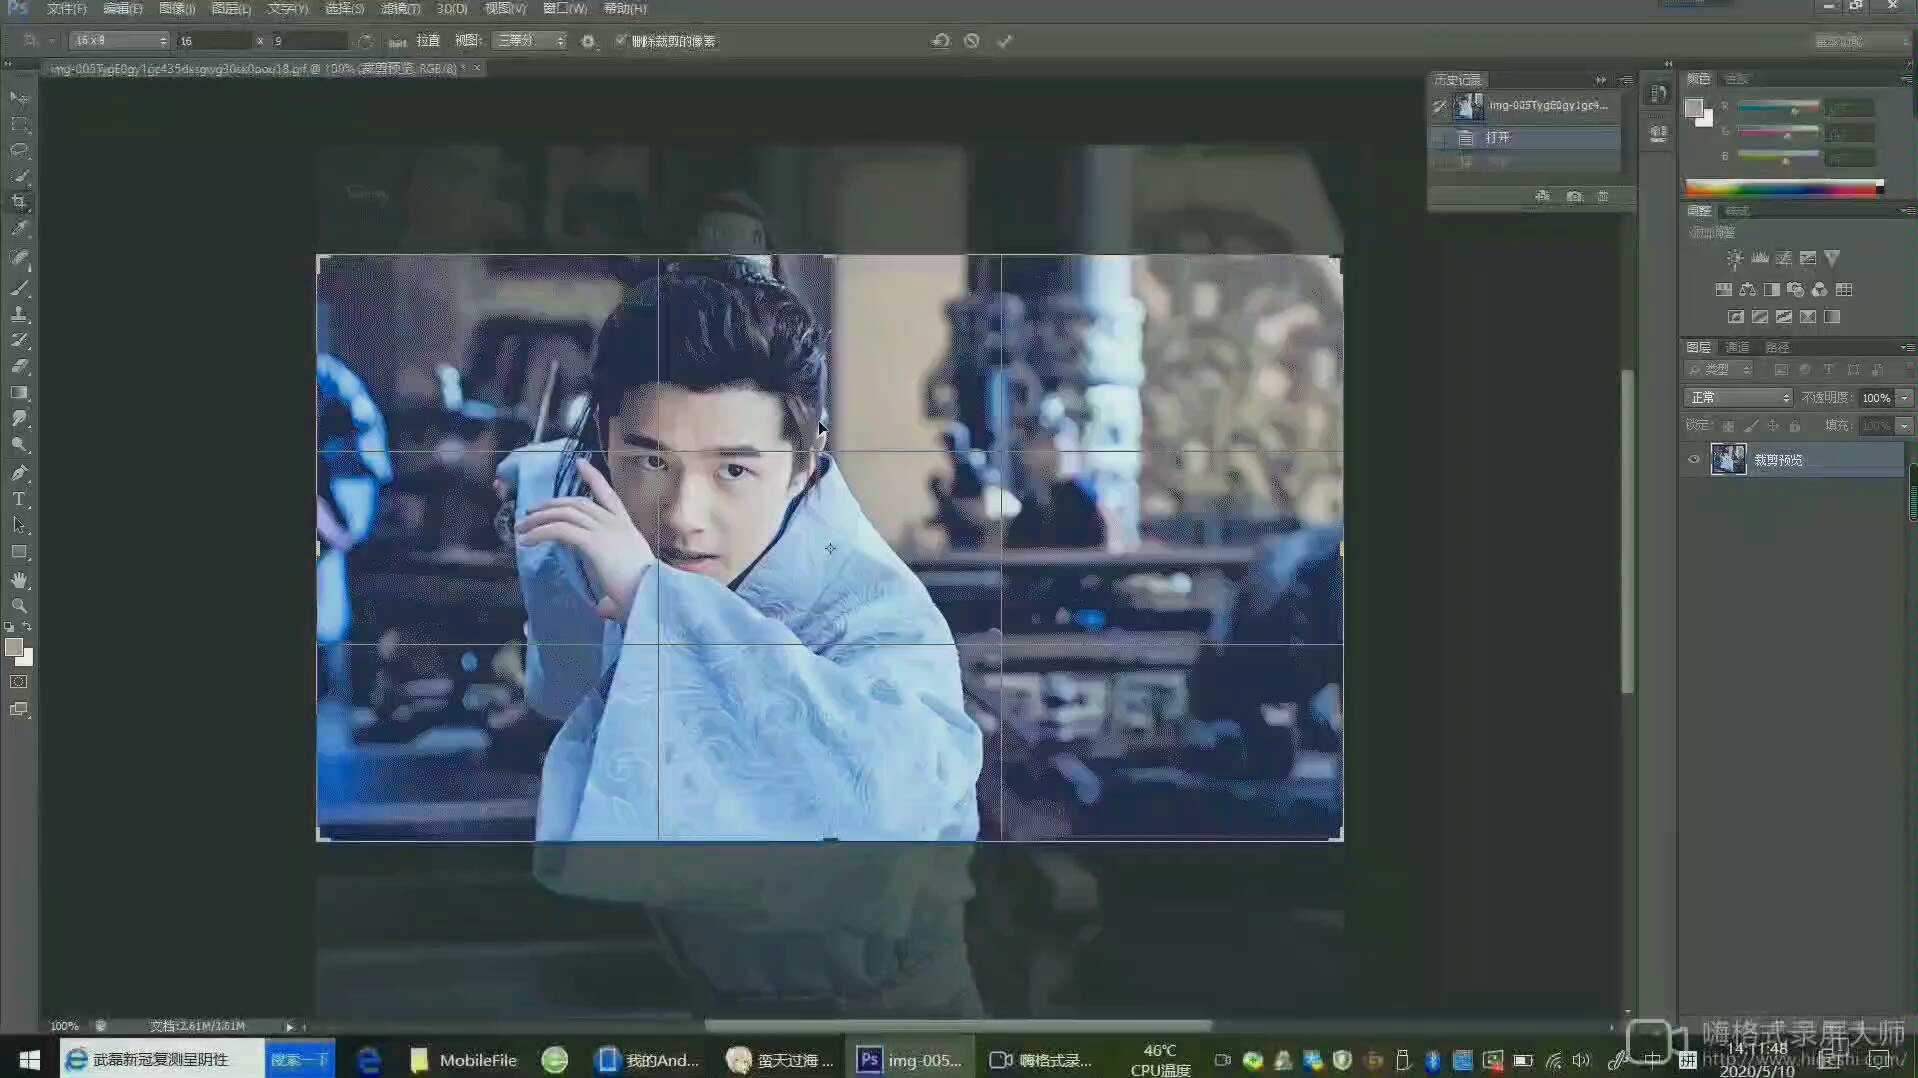This screenshot has height=1078, width=1918.
Task: Select the Rectangle shape tool
Action: [x=19, y=552]
